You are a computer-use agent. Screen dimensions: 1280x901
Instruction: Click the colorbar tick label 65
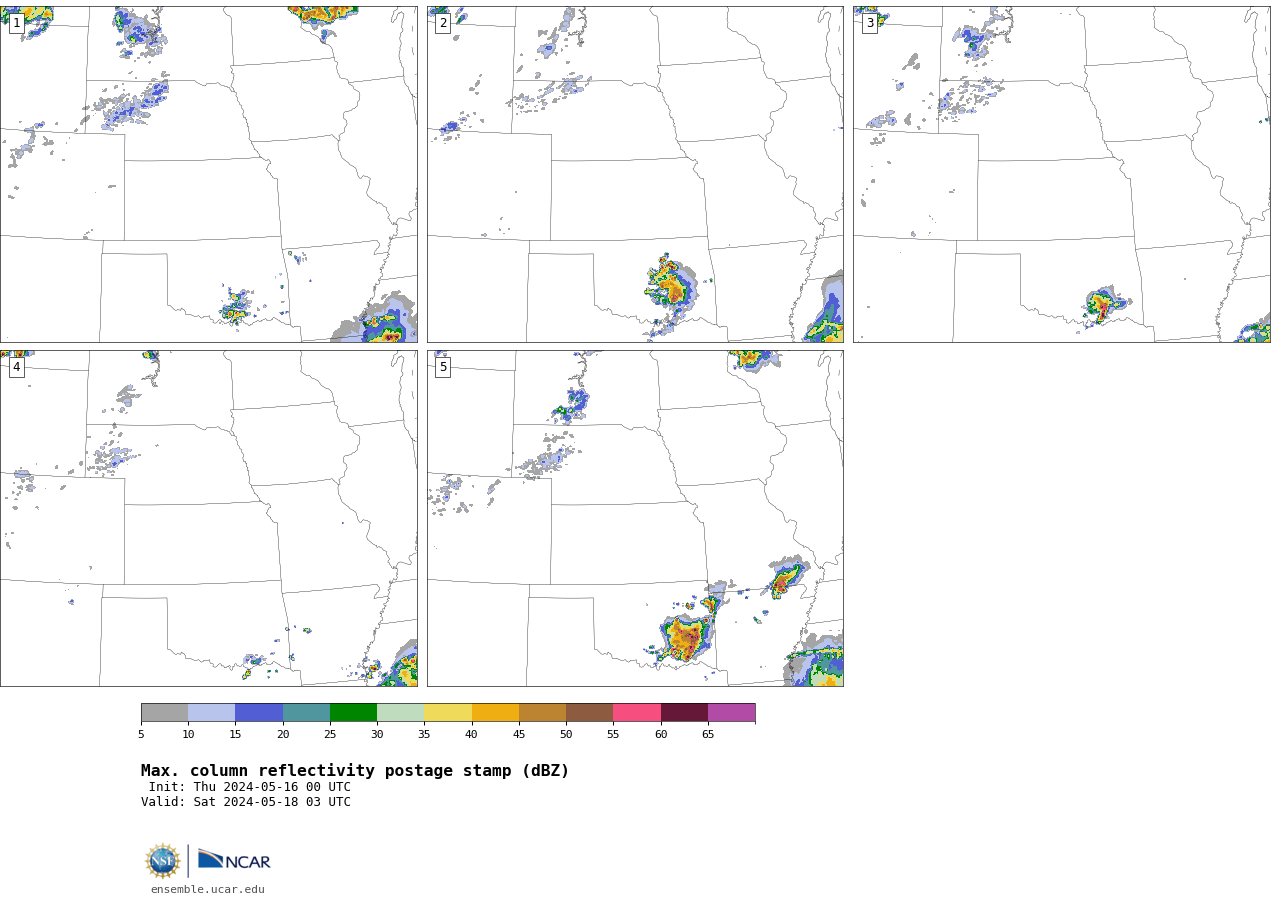pos(708,735)
